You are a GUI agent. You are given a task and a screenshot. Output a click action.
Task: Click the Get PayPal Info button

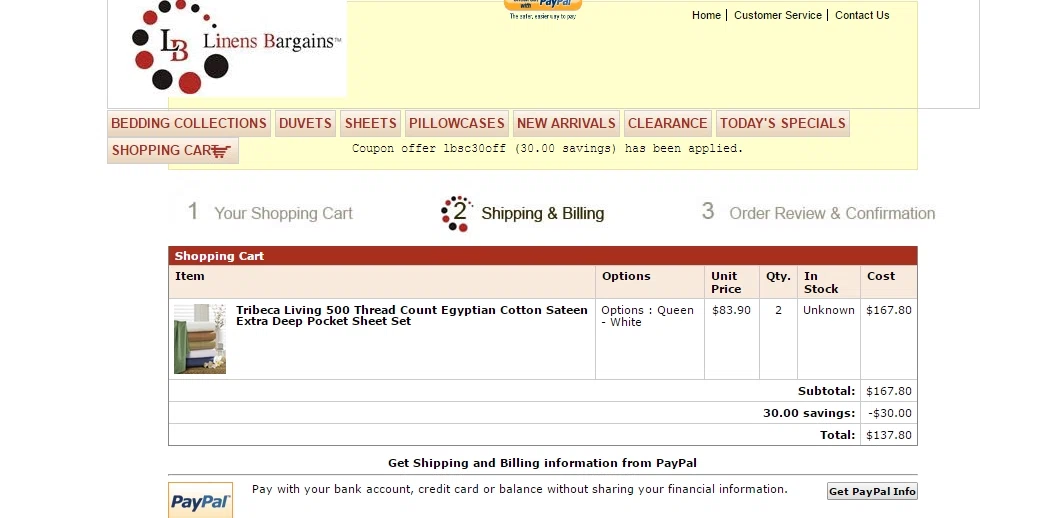(872, 491)
